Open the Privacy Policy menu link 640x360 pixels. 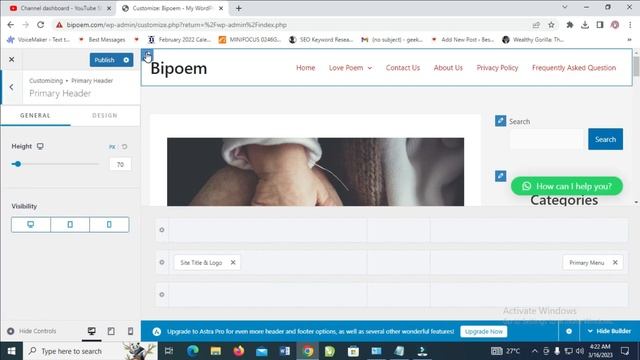[x=497, y=68]
